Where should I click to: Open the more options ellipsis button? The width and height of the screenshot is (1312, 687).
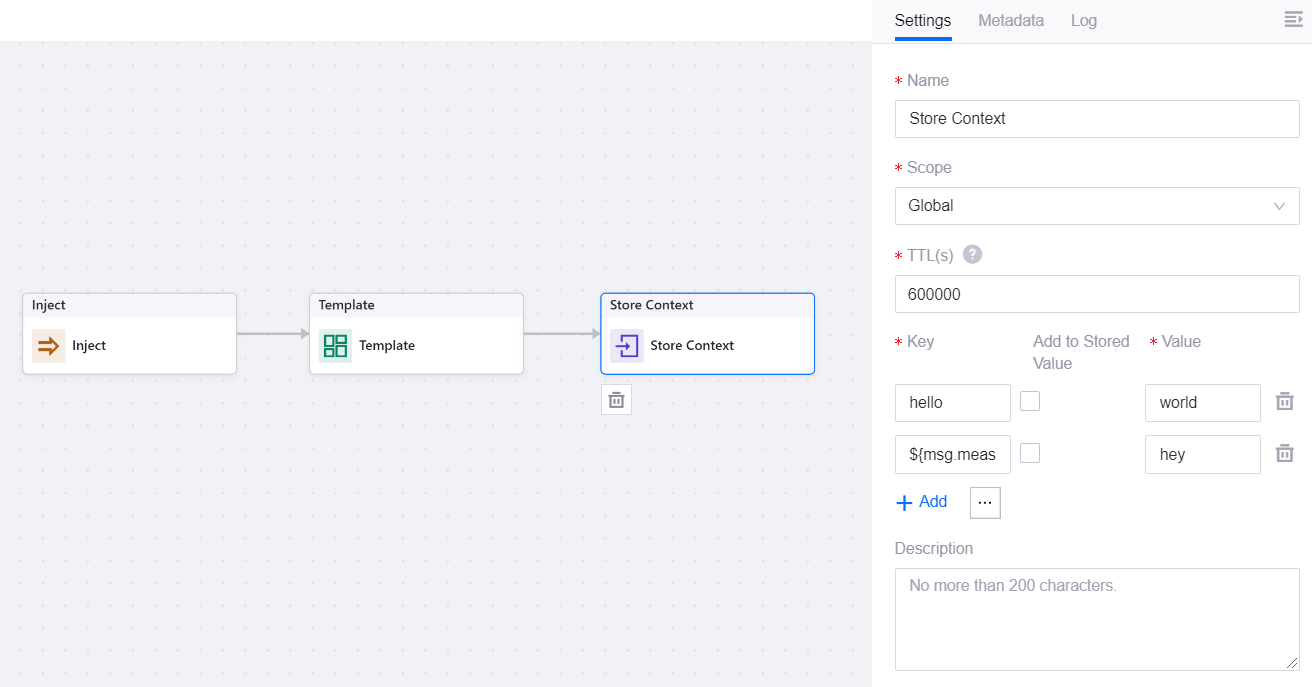[x=985, y=503]
